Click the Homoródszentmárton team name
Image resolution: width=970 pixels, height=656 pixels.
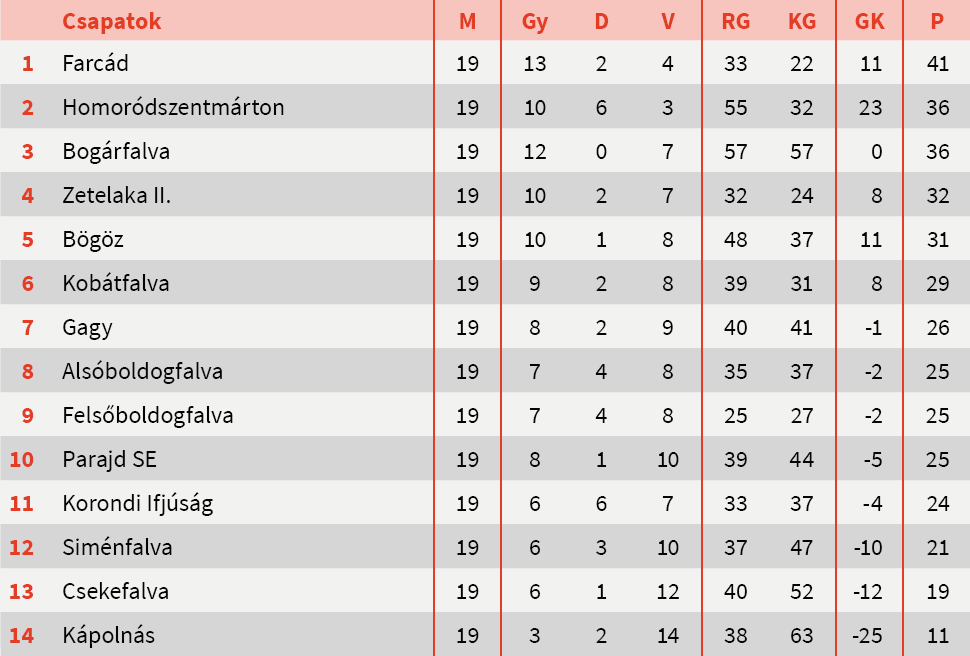pyautogui.click(x=173, y=108)
